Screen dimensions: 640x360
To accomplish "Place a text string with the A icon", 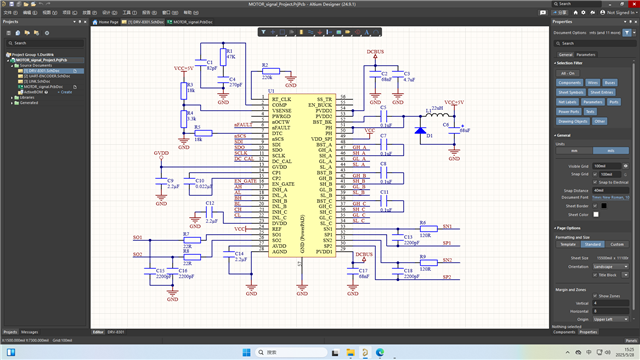I will 367,32.
